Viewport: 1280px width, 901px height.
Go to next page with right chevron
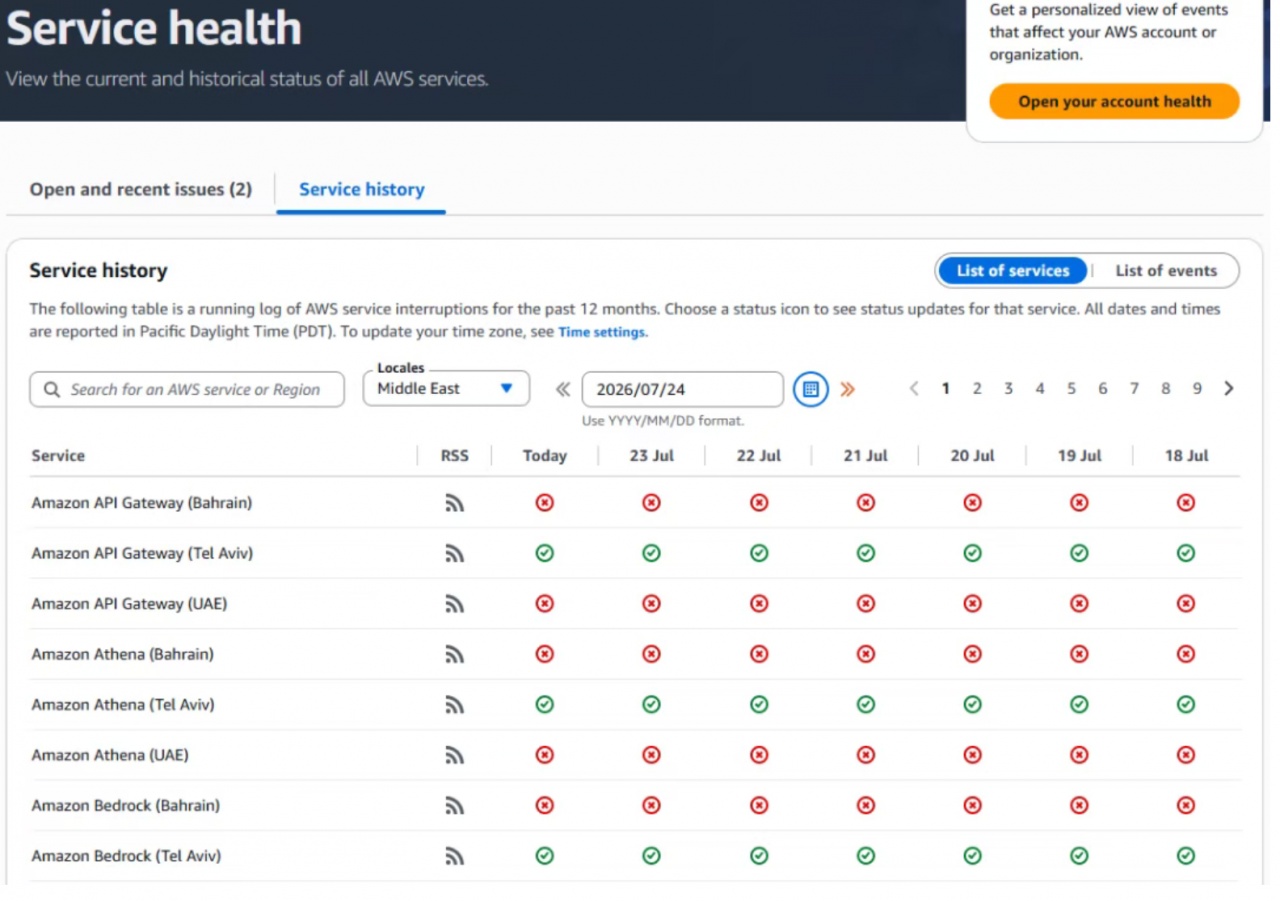tap(1229, 389)
